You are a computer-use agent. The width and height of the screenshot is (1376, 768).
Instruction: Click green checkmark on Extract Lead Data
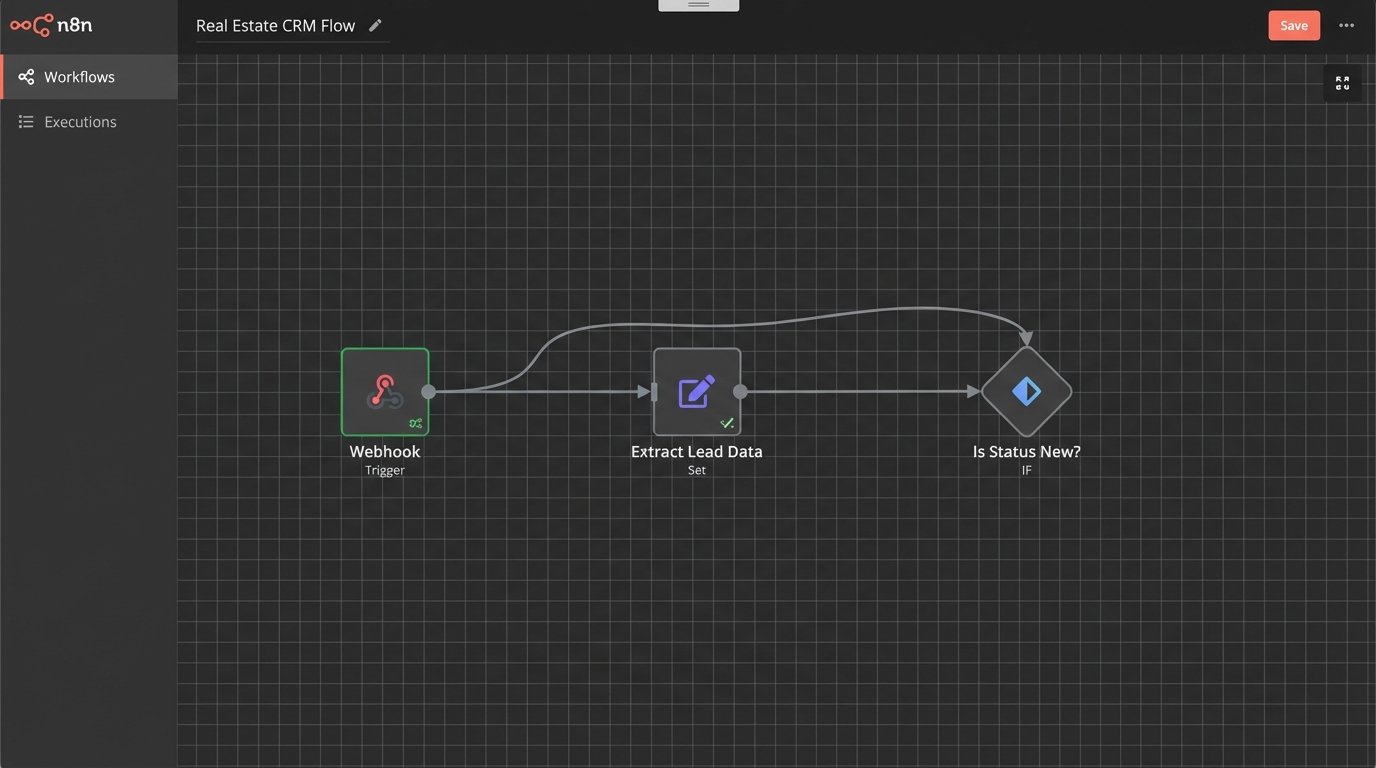coord(727,423)
